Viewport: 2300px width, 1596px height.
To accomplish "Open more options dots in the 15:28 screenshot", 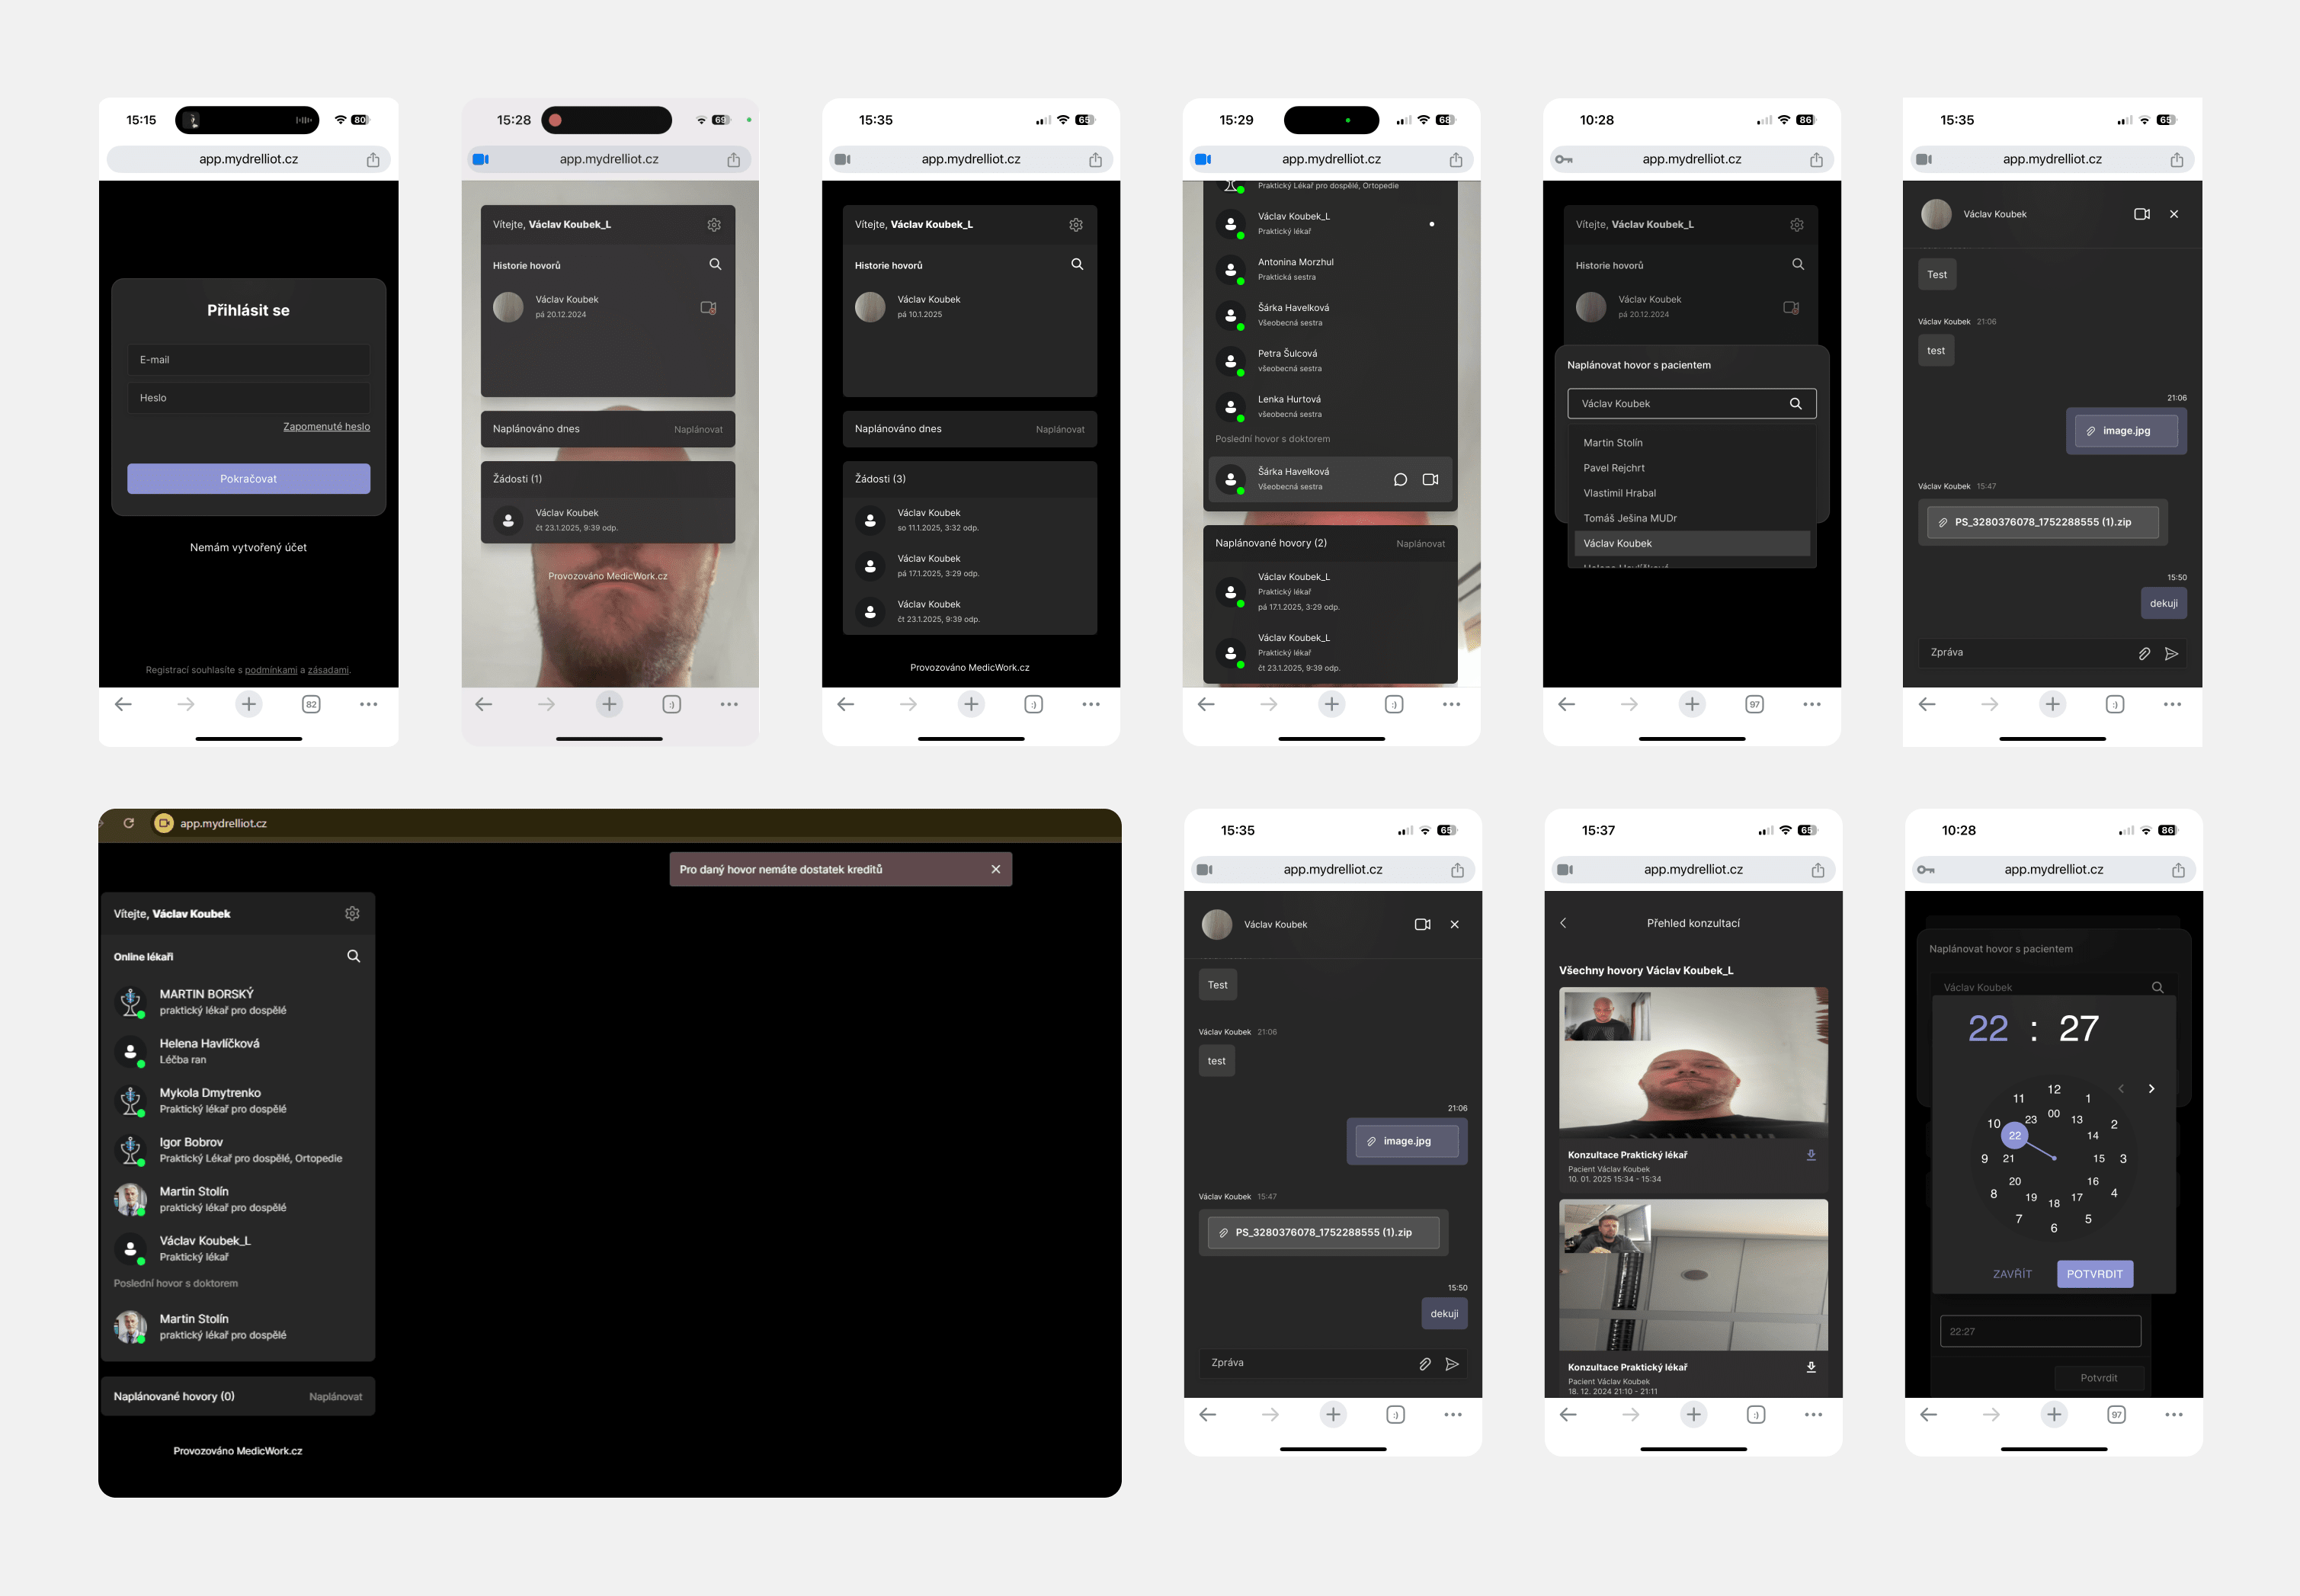I will 729,704.
